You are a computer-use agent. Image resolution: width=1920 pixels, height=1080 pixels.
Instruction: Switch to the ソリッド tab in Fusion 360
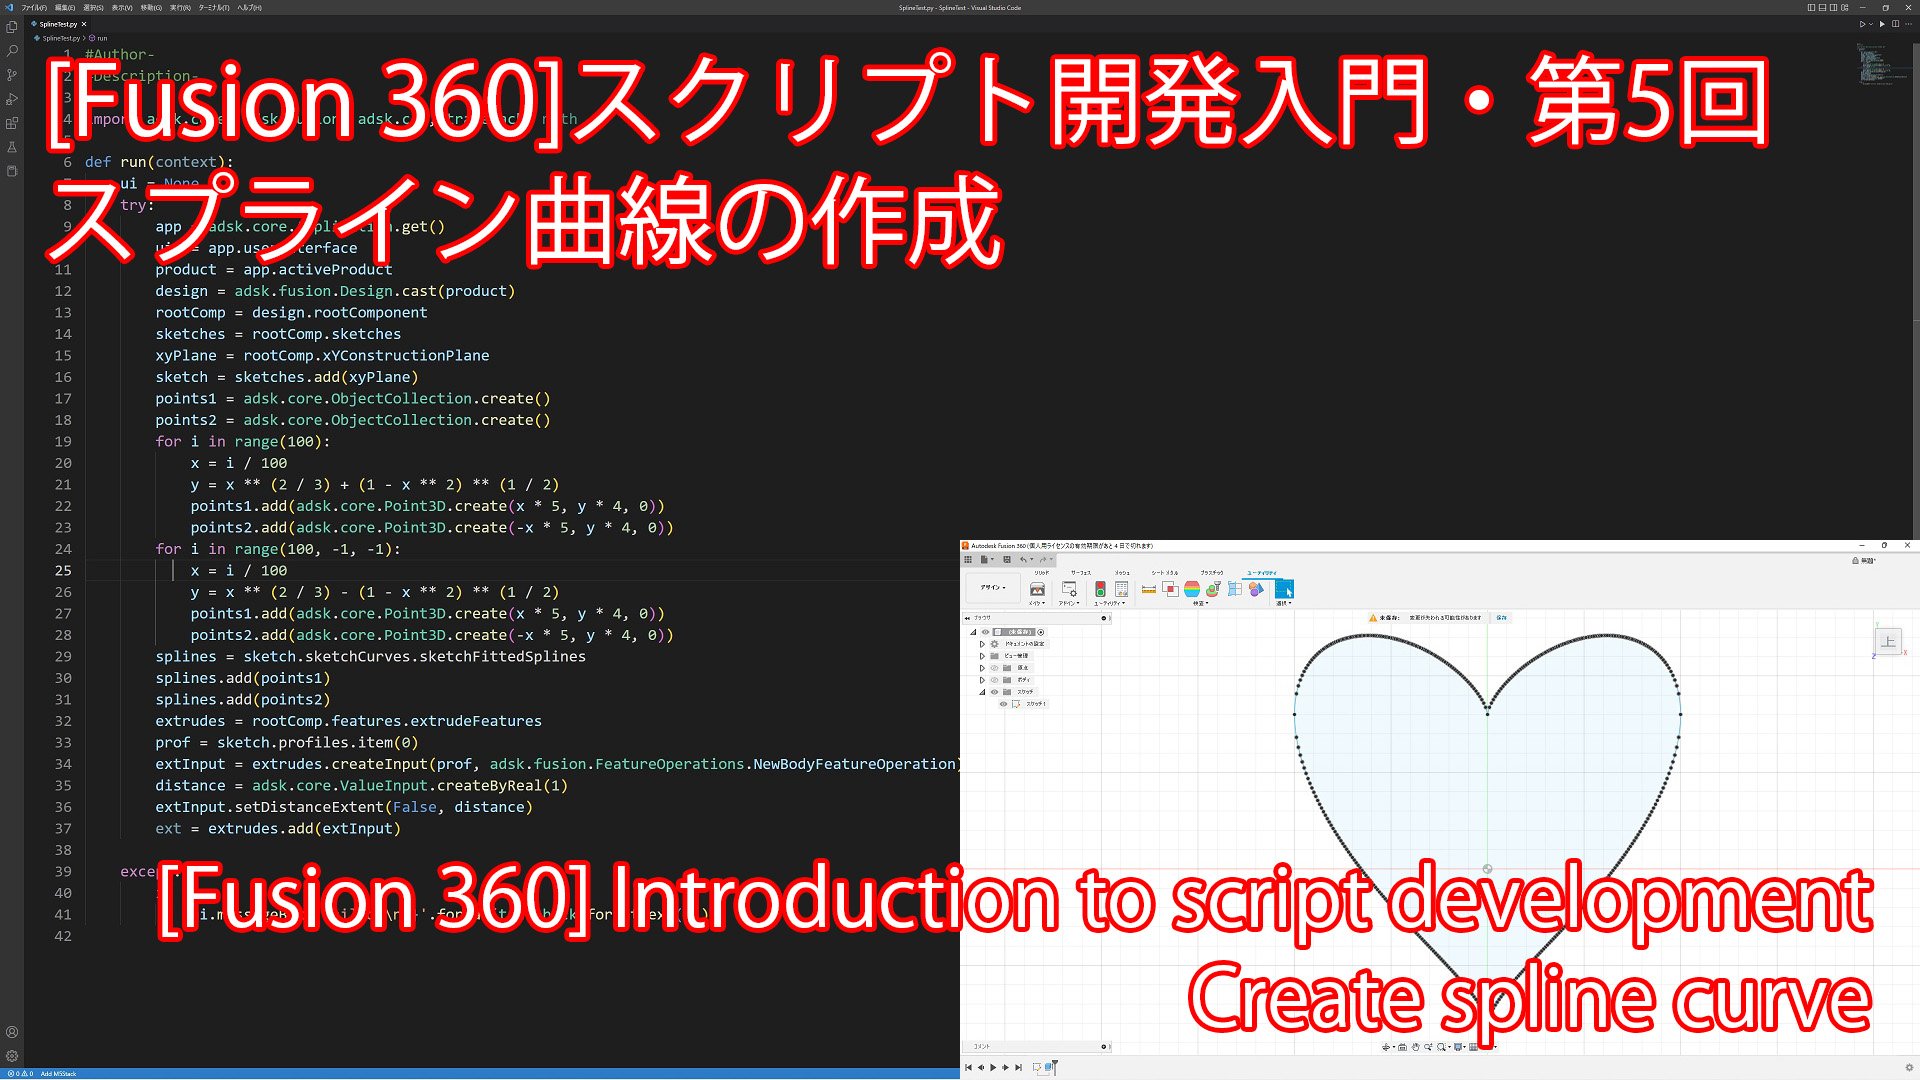coord(1042,573)
